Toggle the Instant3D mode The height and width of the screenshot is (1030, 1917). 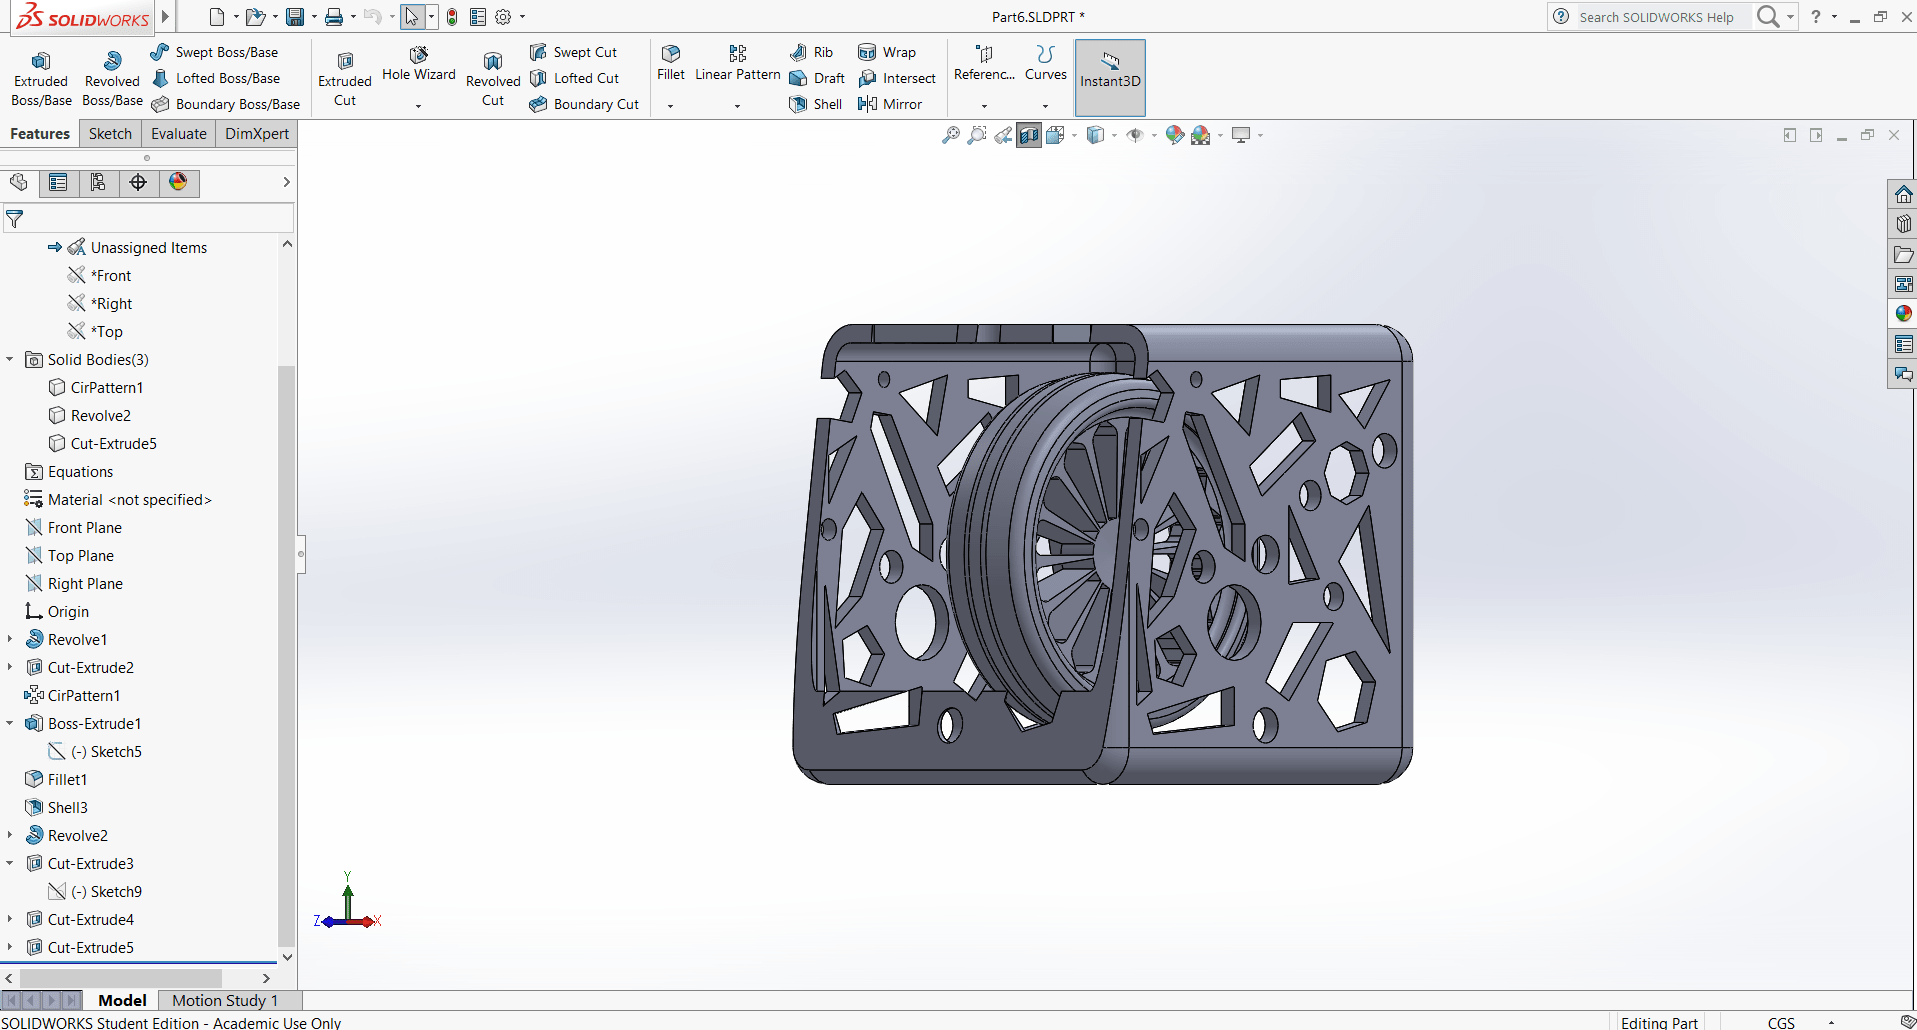pos(1109,78)
